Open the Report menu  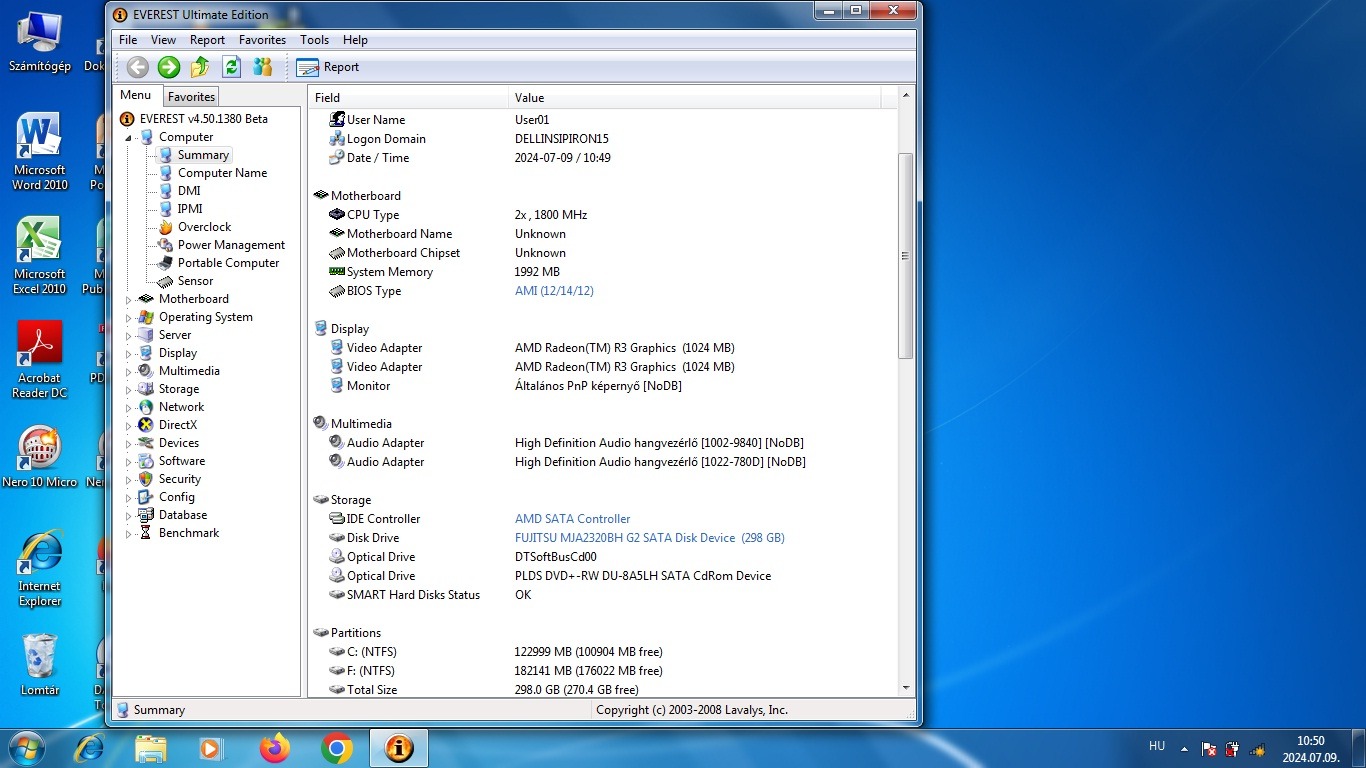[x=207, y=40]
